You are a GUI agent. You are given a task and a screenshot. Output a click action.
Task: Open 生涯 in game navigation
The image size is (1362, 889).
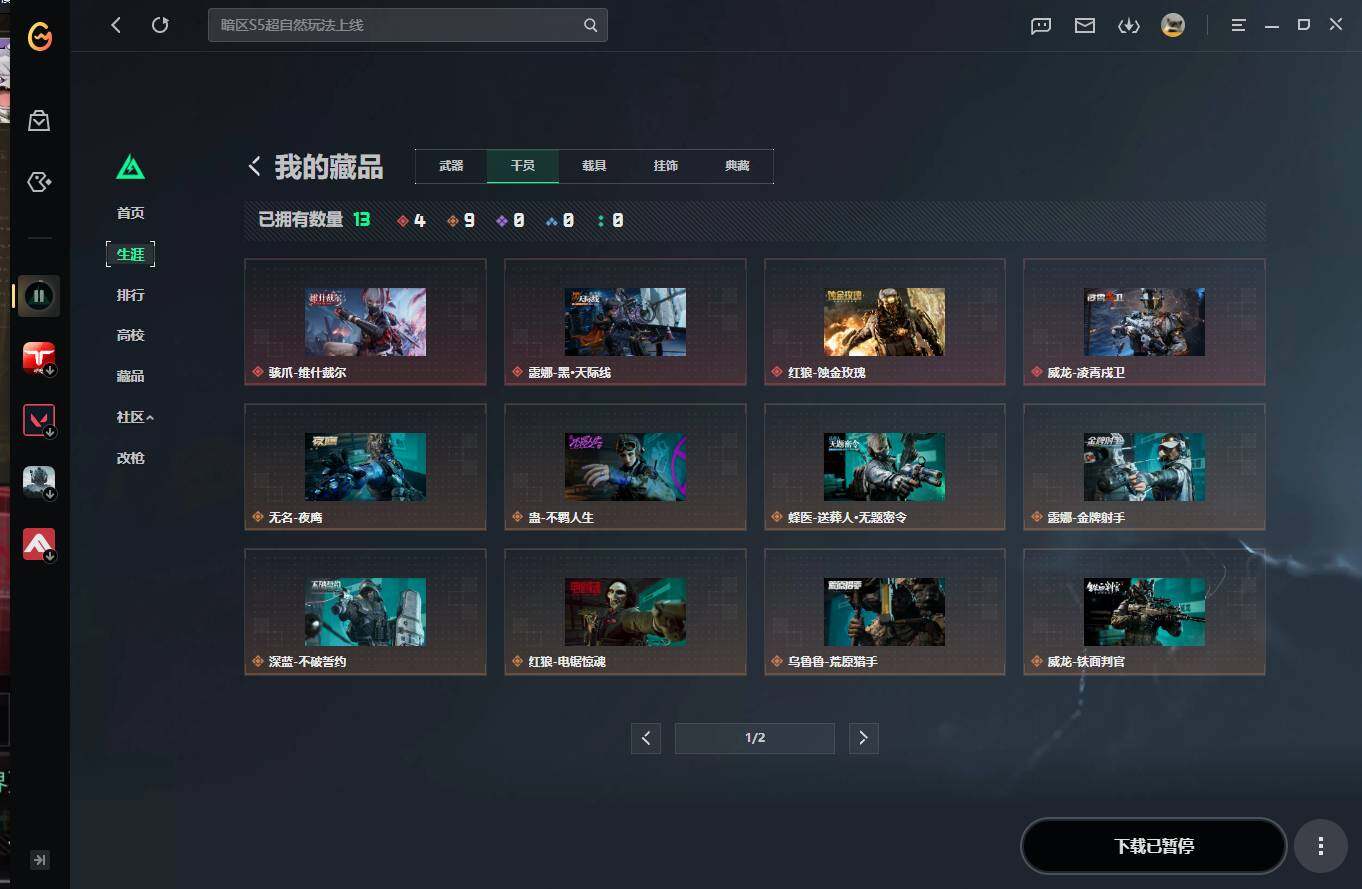(131, 254)
